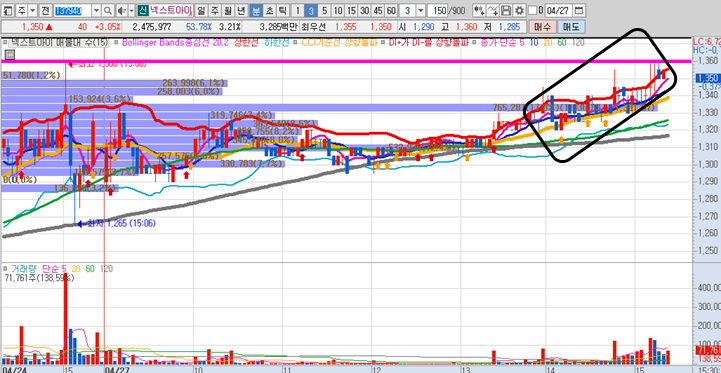
Task: Click the custom interval field showing 3
Action: [x=407, y=10]
